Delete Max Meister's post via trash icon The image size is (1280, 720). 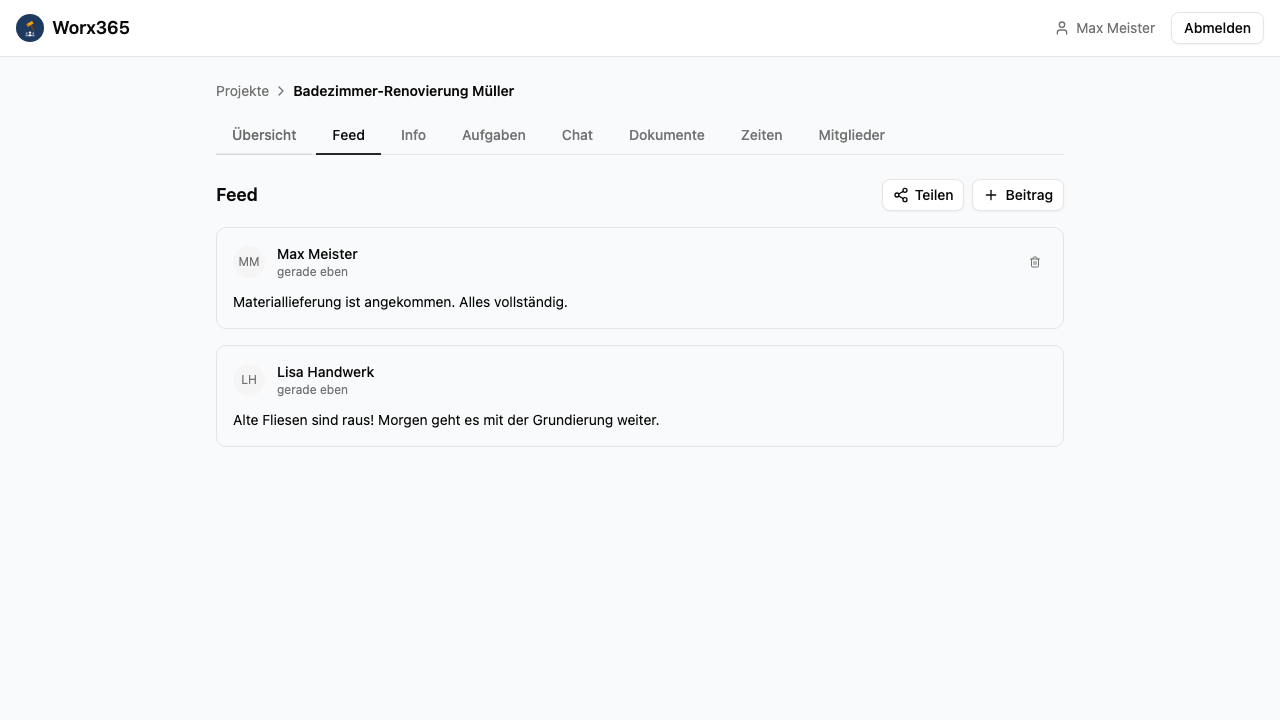(1035, 262)
